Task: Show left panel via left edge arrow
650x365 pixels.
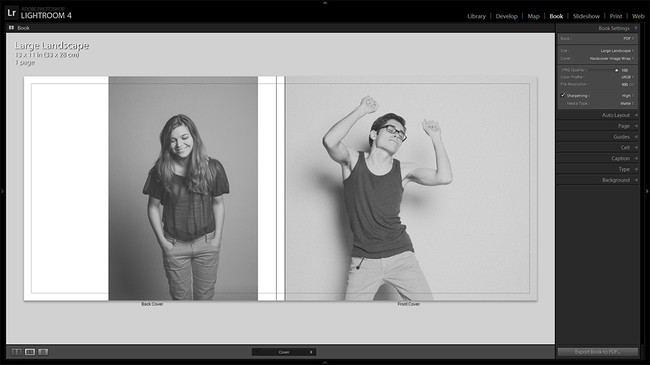Action: pyautogui.click(x=2, y=191)
